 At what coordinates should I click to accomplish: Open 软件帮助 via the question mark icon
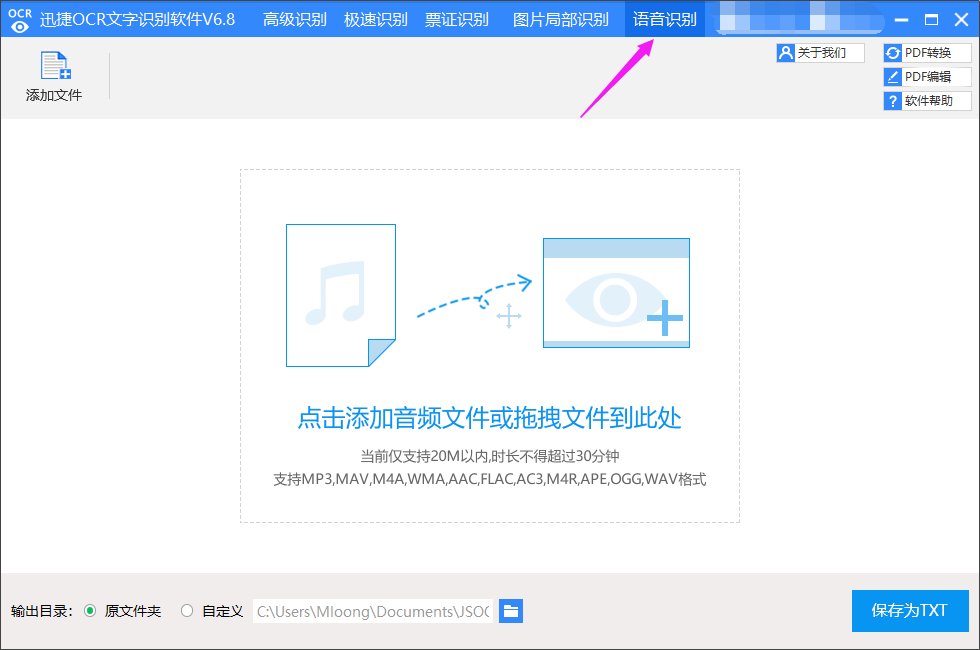tap(893, 100)
